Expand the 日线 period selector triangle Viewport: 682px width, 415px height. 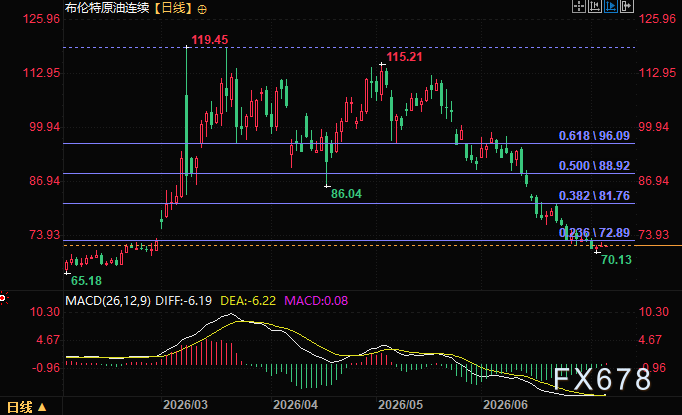(42, 407)
